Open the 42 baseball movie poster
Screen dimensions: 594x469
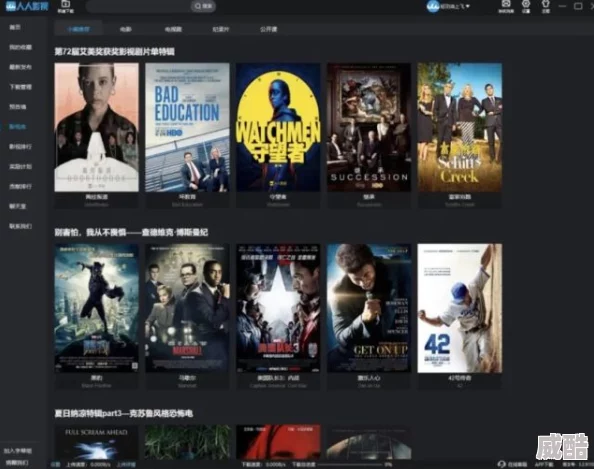tap(460, 308)
